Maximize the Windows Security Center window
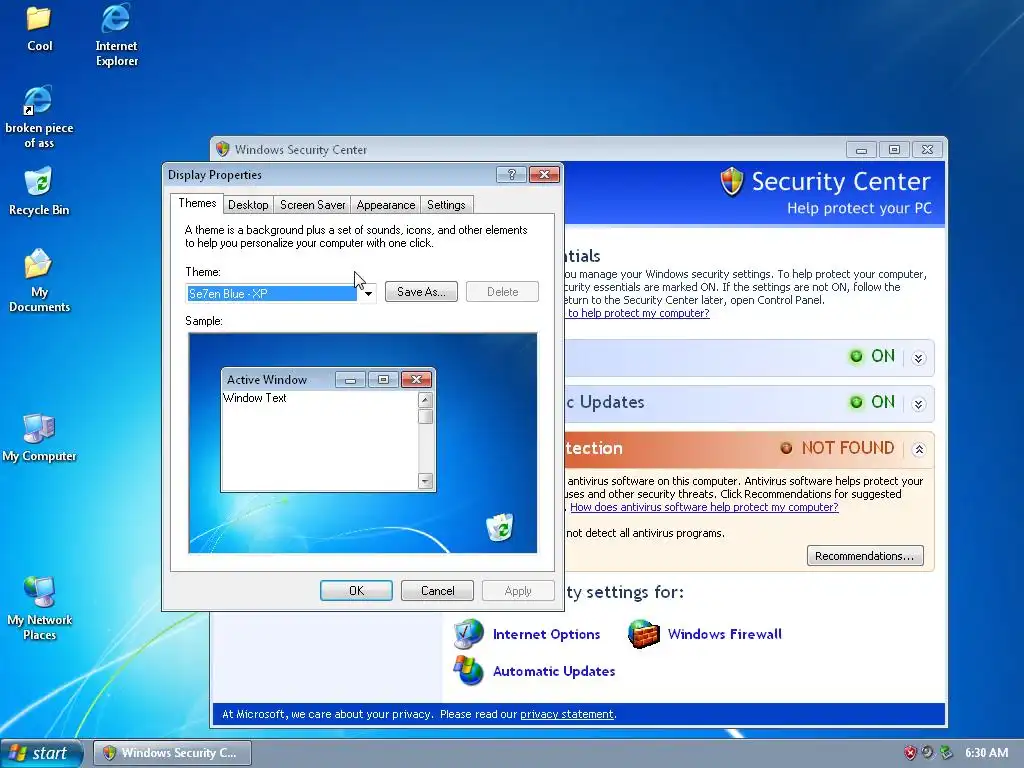The image size is (1024, 768). pyautogui.click(x=894, y=150)
